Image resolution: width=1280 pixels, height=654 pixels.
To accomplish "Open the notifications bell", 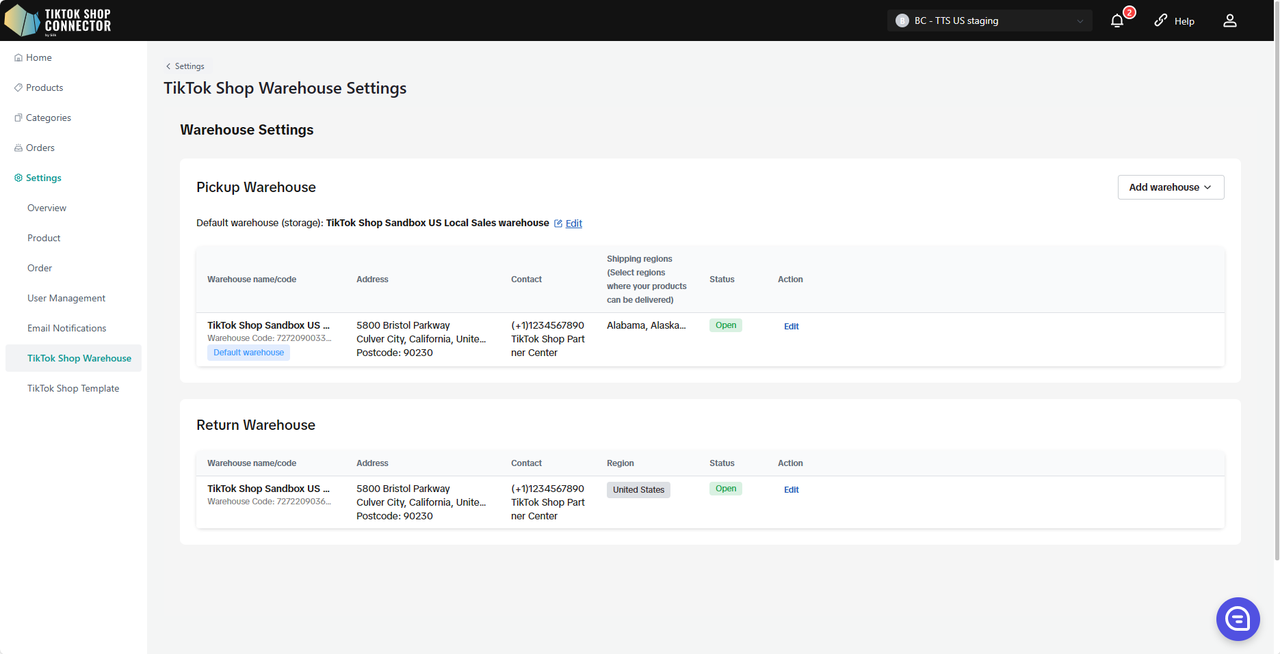I will tap(1117, 21).
